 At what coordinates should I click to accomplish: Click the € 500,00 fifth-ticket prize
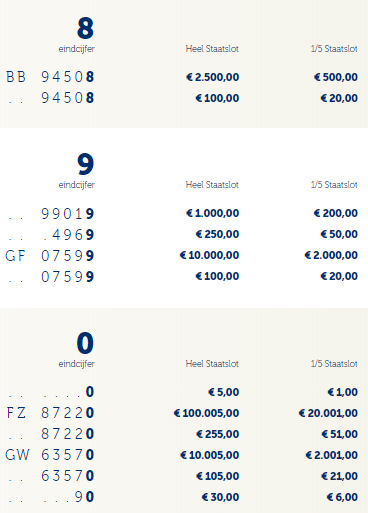336,77
